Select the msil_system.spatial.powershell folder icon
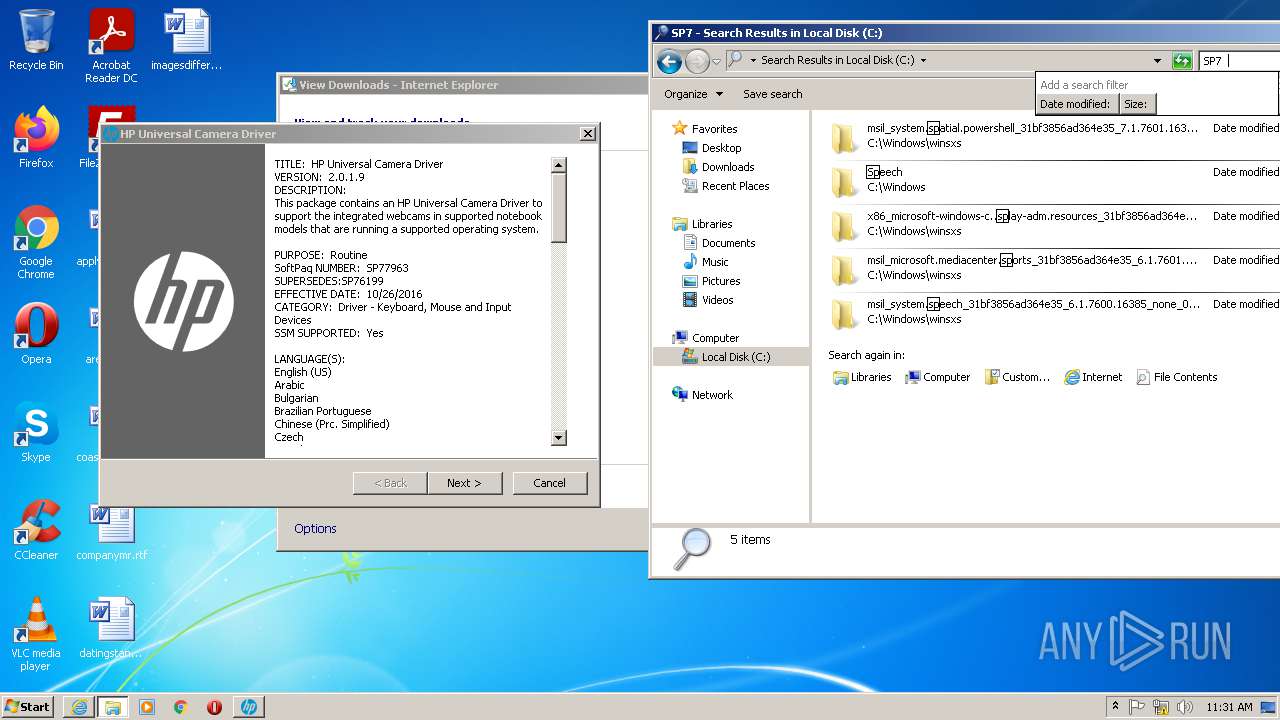 (845, 137)
